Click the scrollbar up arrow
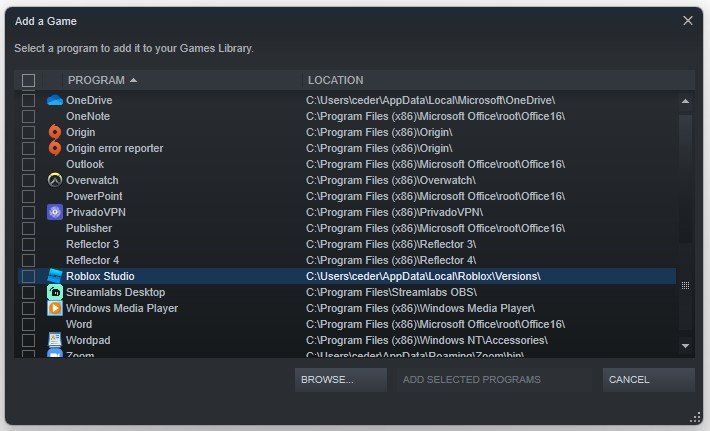 point(686,101)
